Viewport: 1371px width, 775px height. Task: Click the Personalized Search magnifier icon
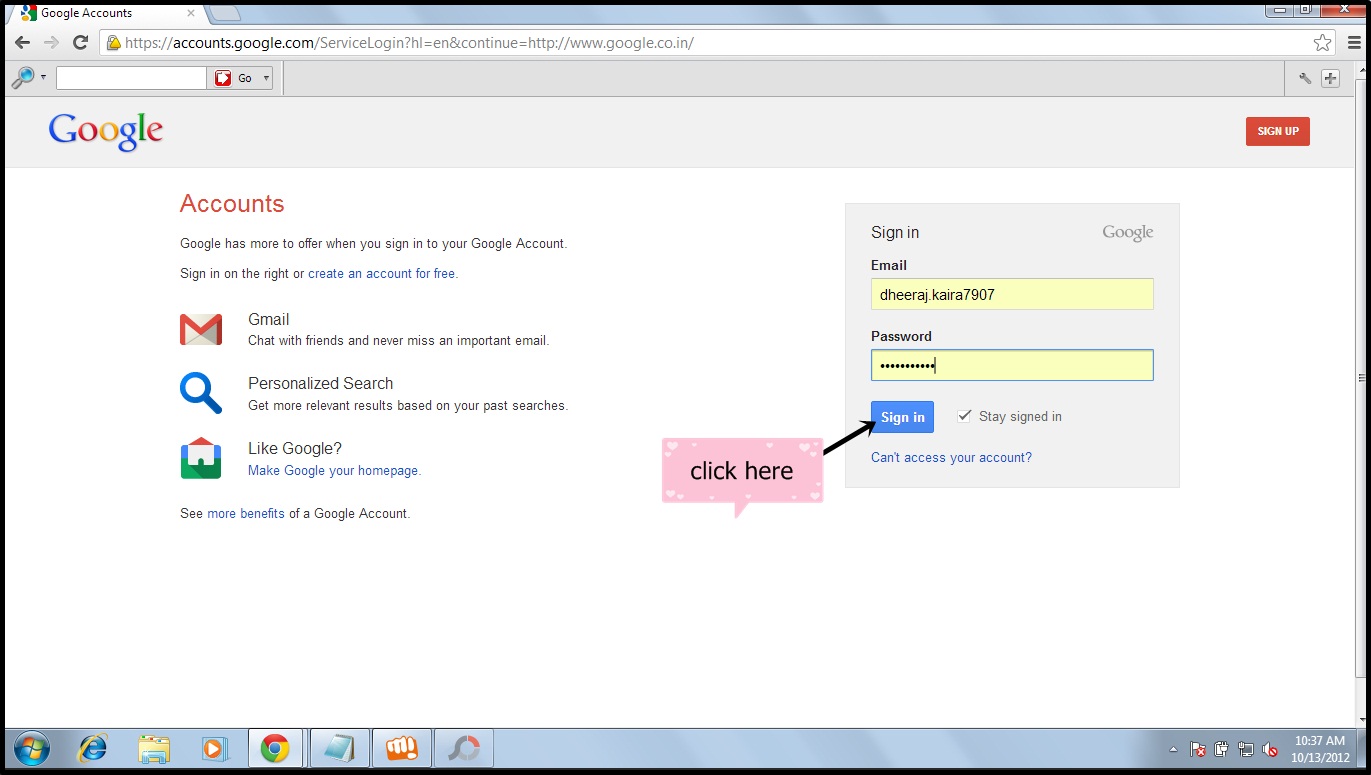coord(201,393)
